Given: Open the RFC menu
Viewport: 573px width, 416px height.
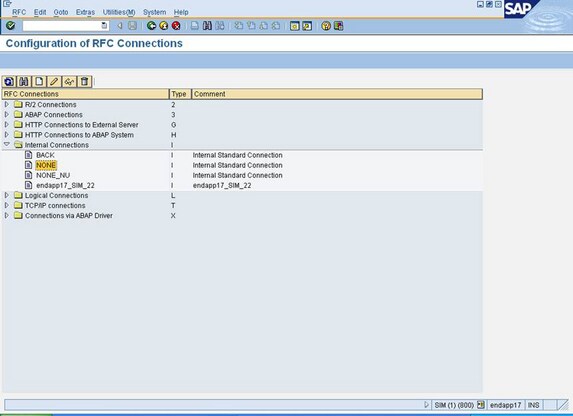Looking at the screenshot, I should [x=19, y=12].
